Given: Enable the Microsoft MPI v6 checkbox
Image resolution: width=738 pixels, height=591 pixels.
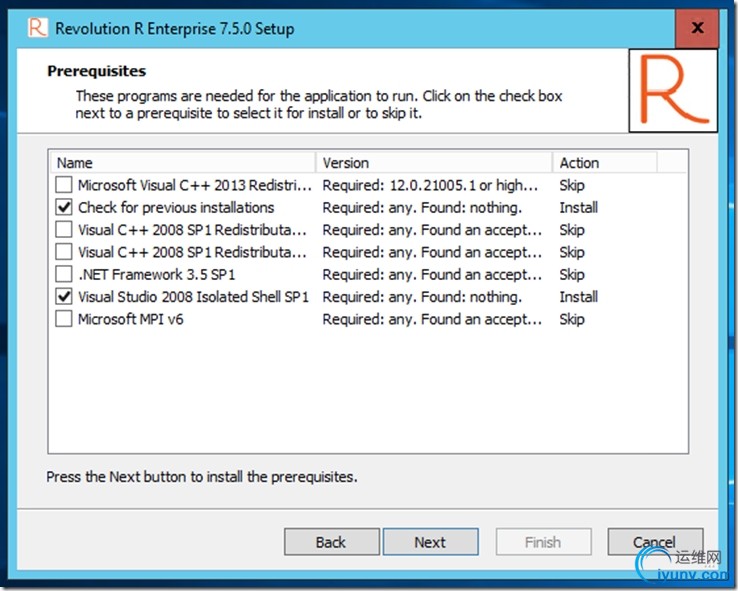Looking at the screenshot, I should [x=64, y=320].
